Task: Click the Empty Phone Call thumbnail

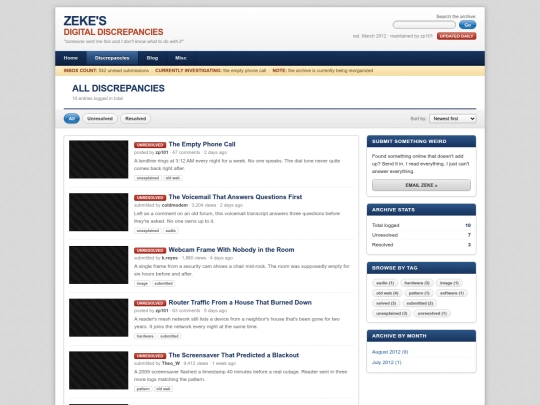Action: coord(98,159)
